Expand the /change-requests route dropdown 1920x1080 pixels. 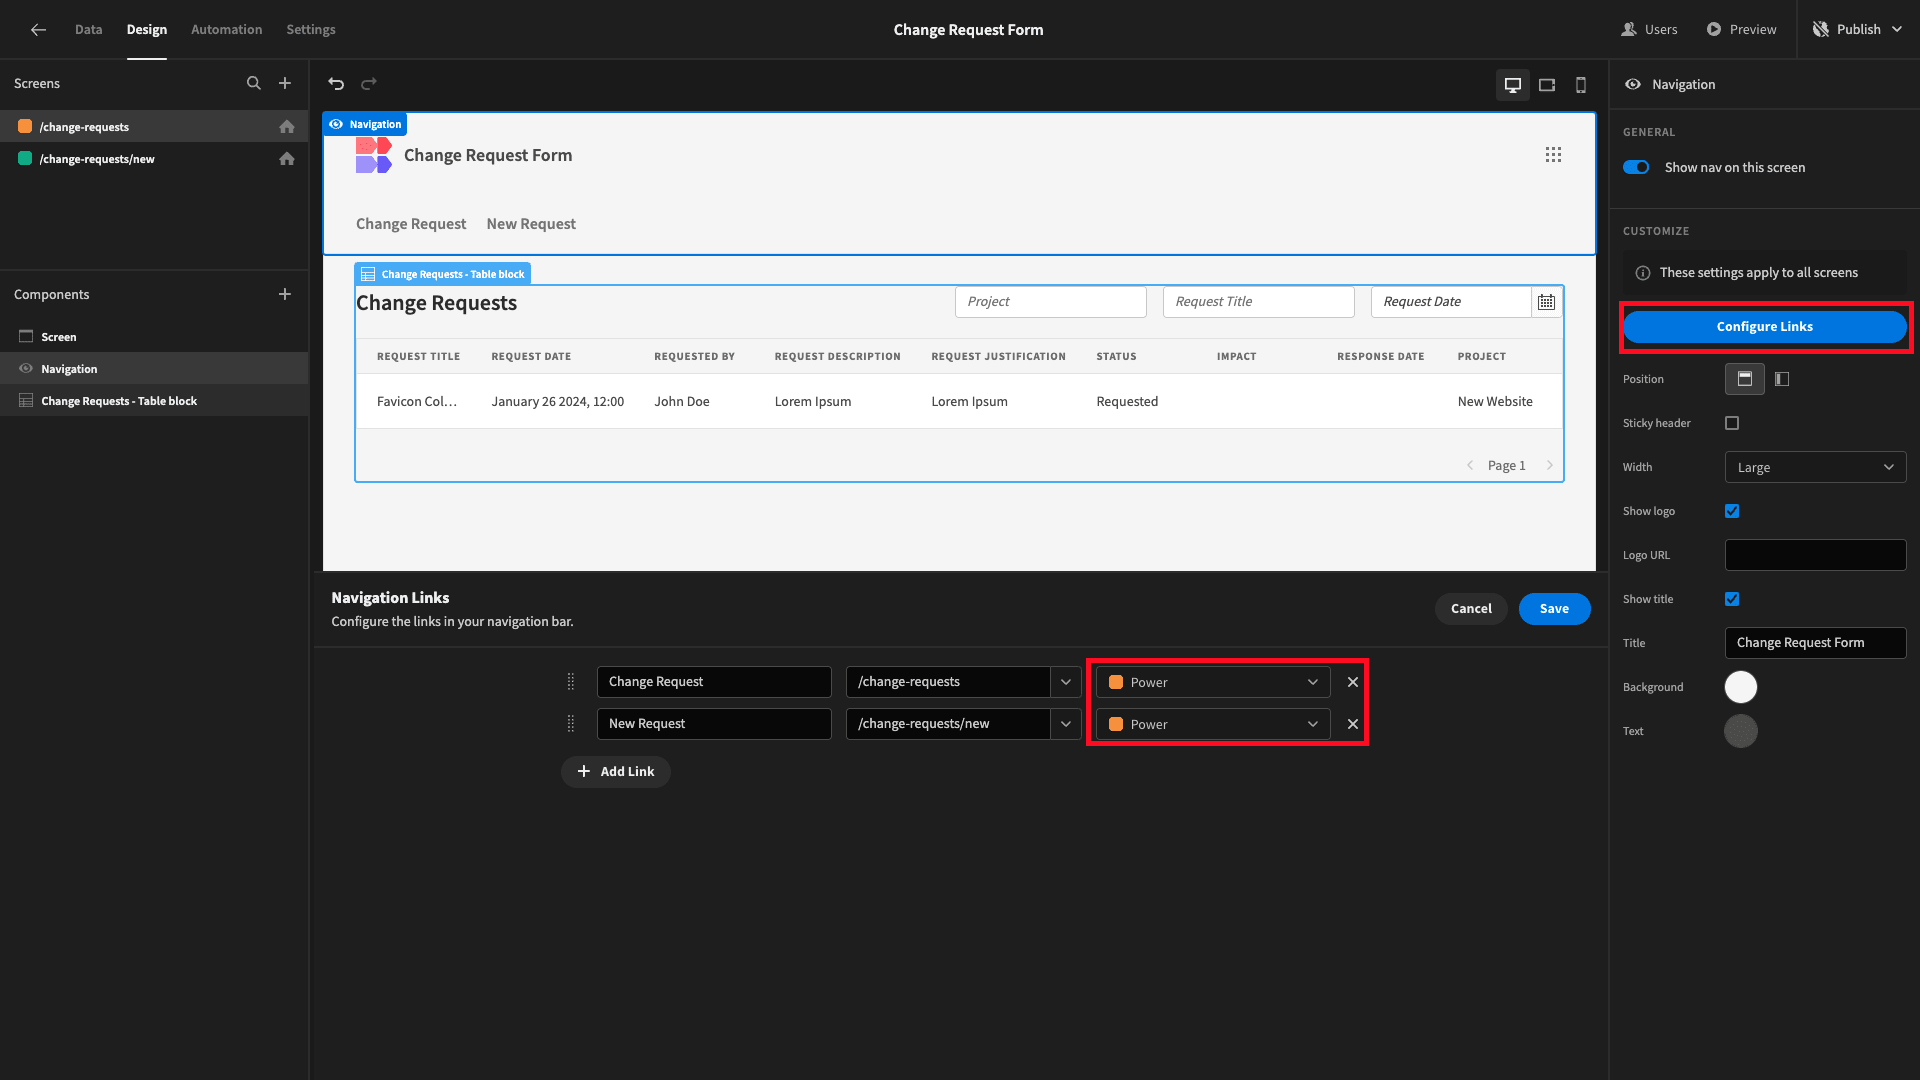tap(1064, 682)
